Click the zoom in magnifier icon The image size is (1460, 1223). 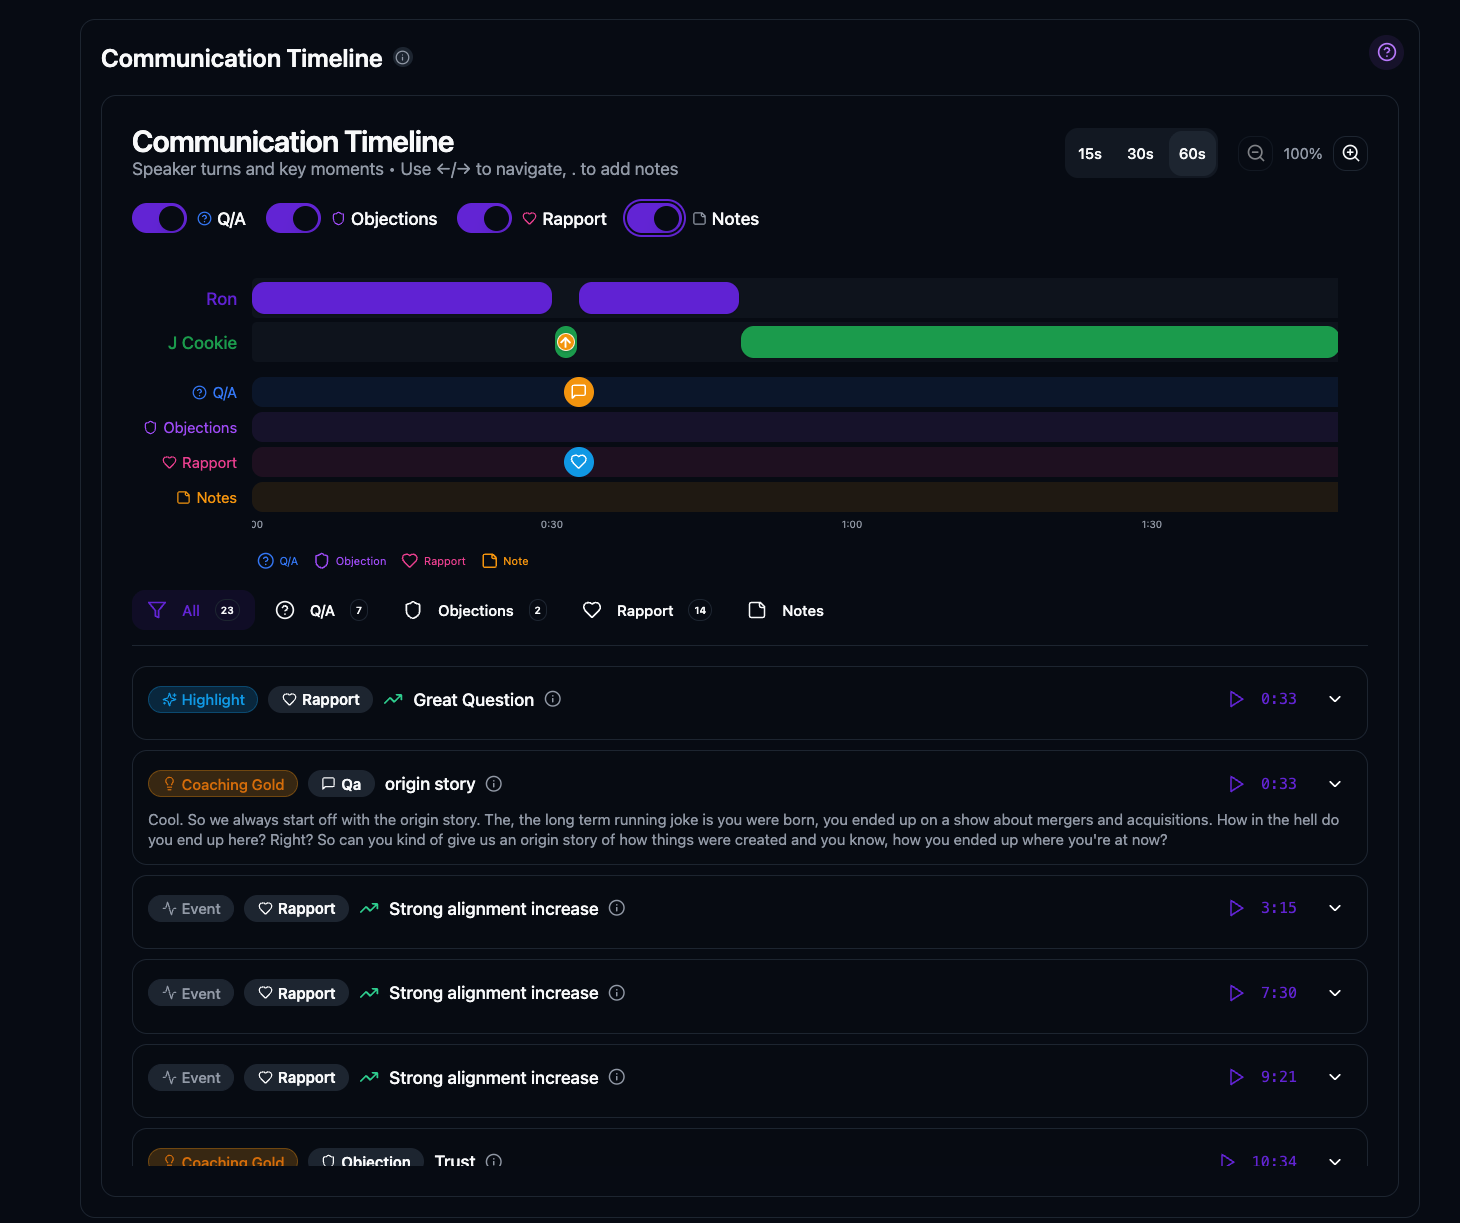1350,153
